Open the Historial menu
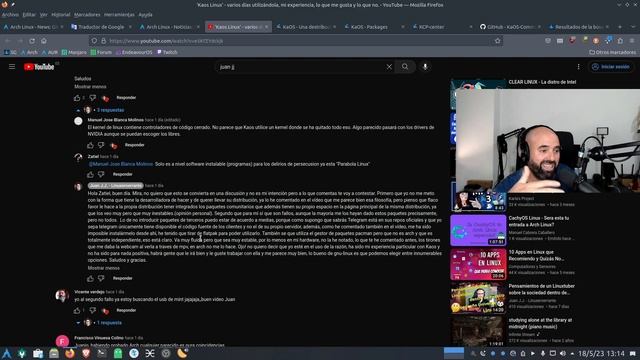 [61, 15]
